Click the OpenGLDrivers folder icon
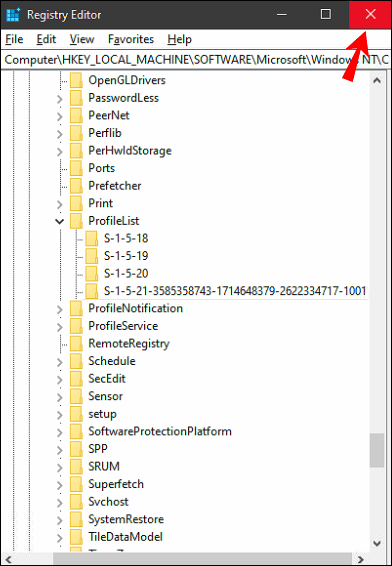 click(x=76, y=80)
